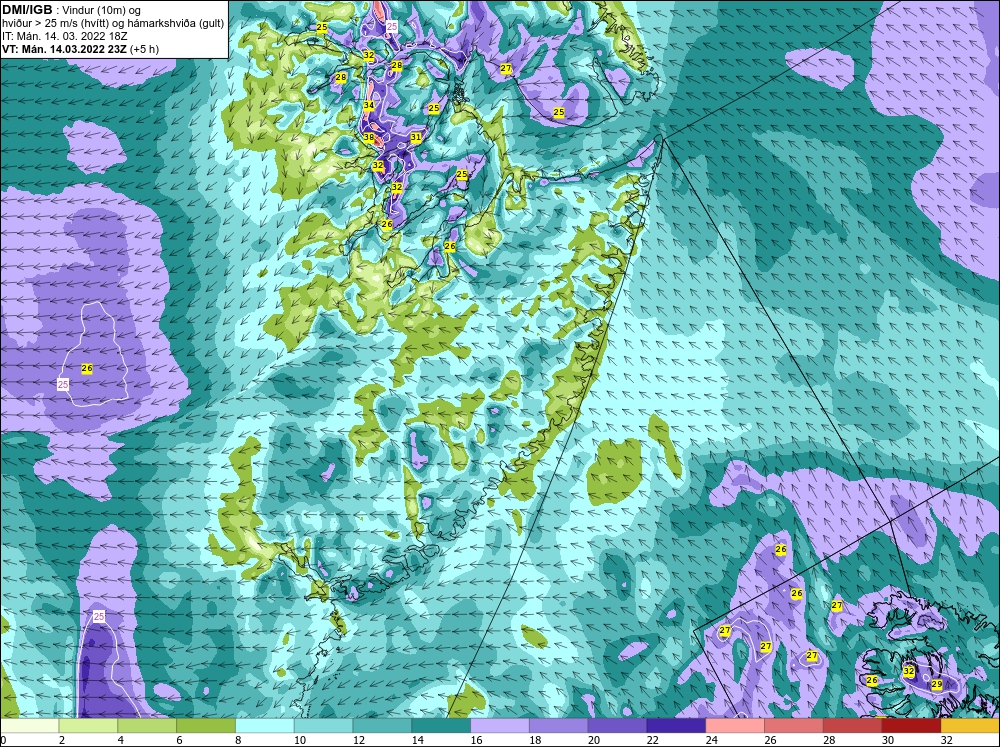
Task: Pick the 14–16 m/s dark teal legend swatch
Action: [441, 725]
